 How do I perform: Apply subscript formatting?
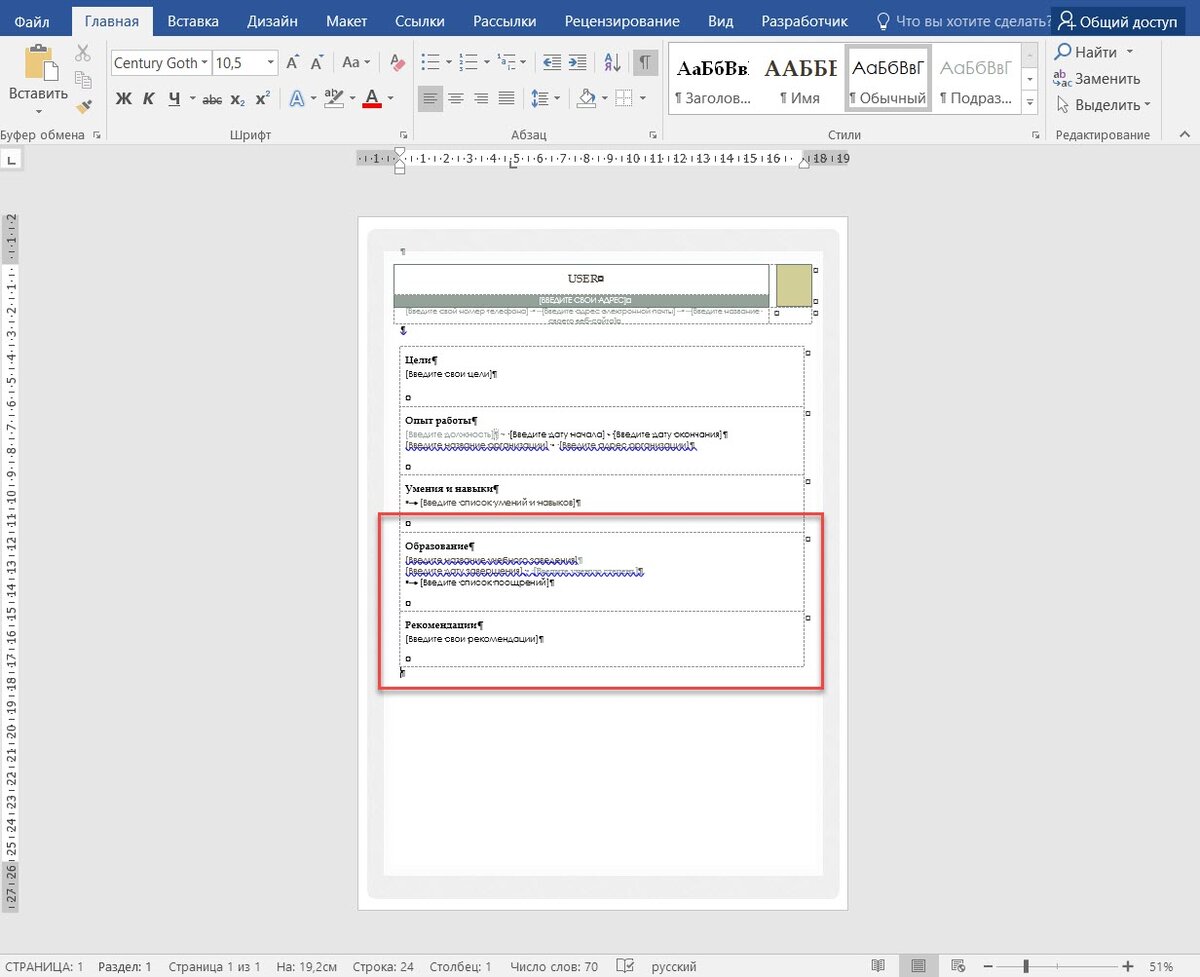point(238,98)
